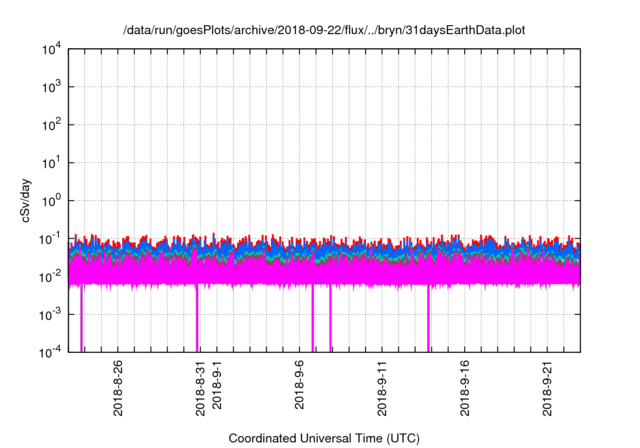
Task: Click the magenta dropout spike near 2018-8-31
Action: pos(197,320)
